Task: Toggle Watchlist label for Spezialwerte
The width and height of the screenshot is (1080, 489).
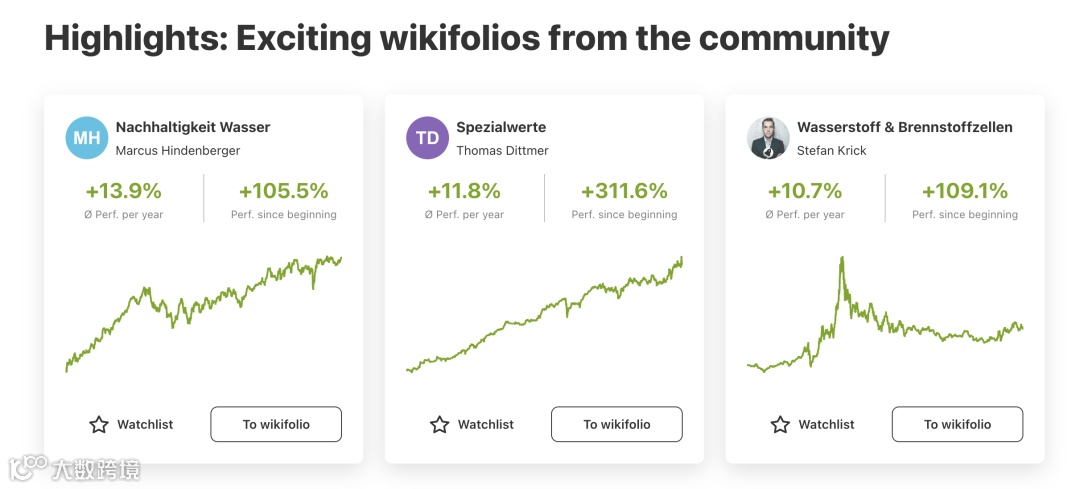Action: click(486, 425)
